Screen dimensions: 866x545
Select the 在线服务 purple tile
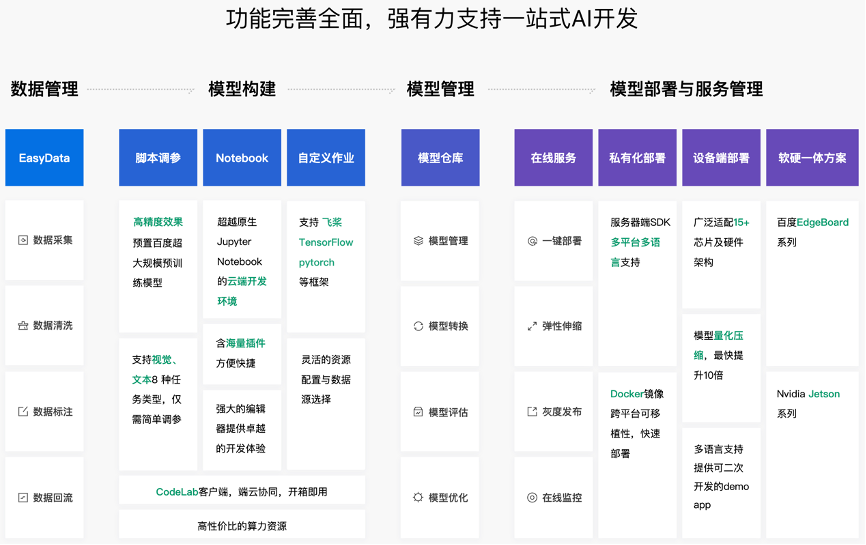(553, 157)
